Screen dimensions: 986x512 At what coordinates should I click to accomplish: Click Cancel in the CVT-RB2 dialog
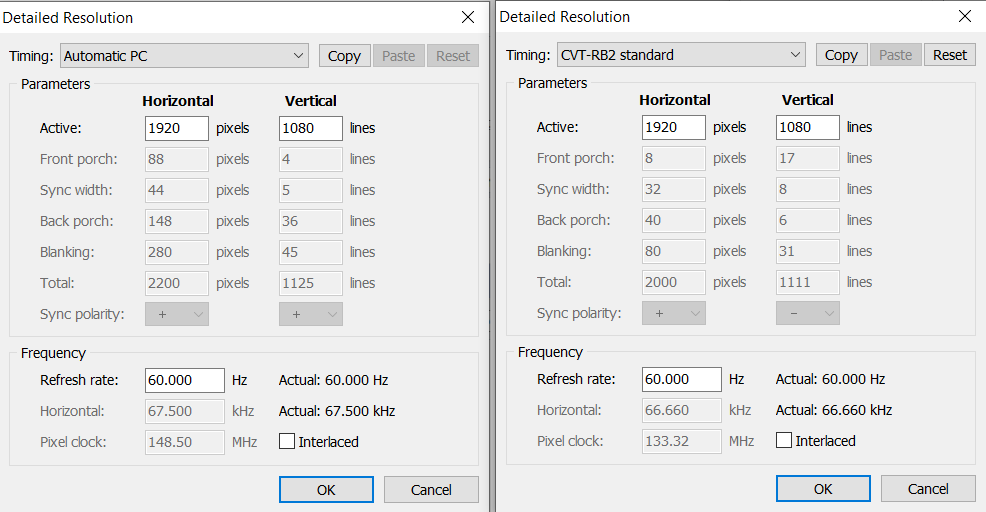point(928,488)
